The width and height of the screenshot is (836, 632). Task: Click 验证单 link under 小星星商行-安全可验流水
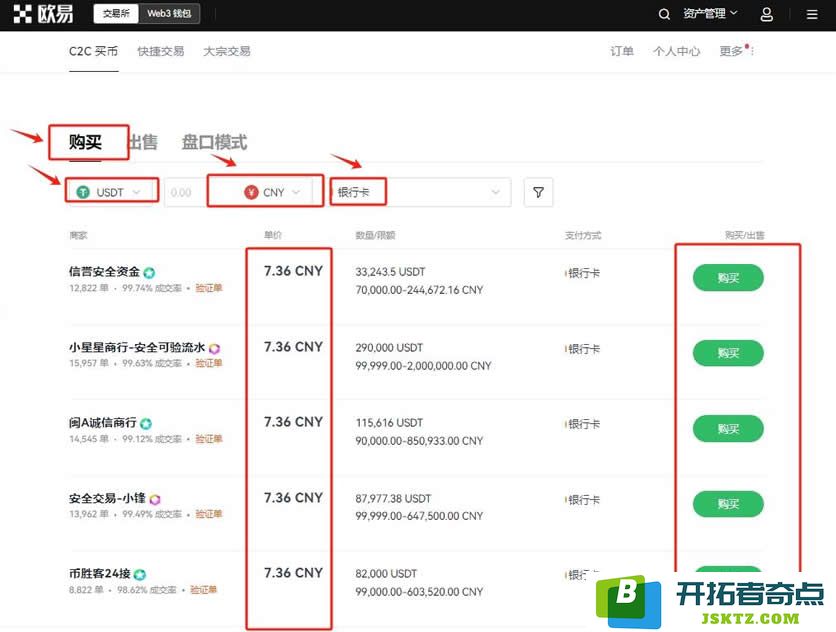click(x=208, y=363)
